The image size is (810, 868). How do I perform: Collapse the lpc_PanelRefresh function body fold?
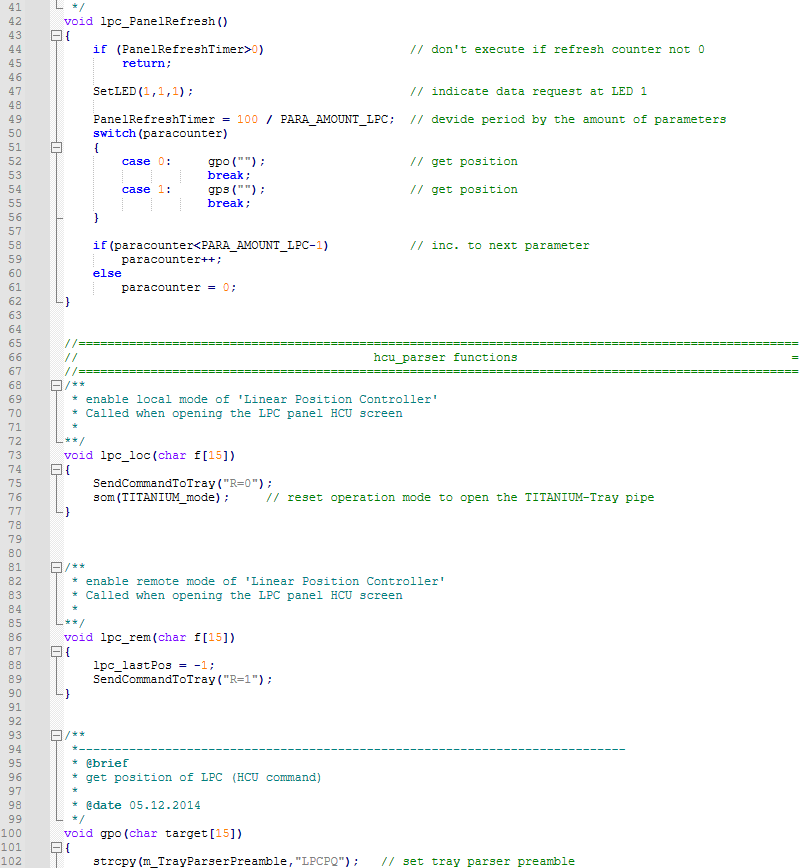click(x=56, y=35)
